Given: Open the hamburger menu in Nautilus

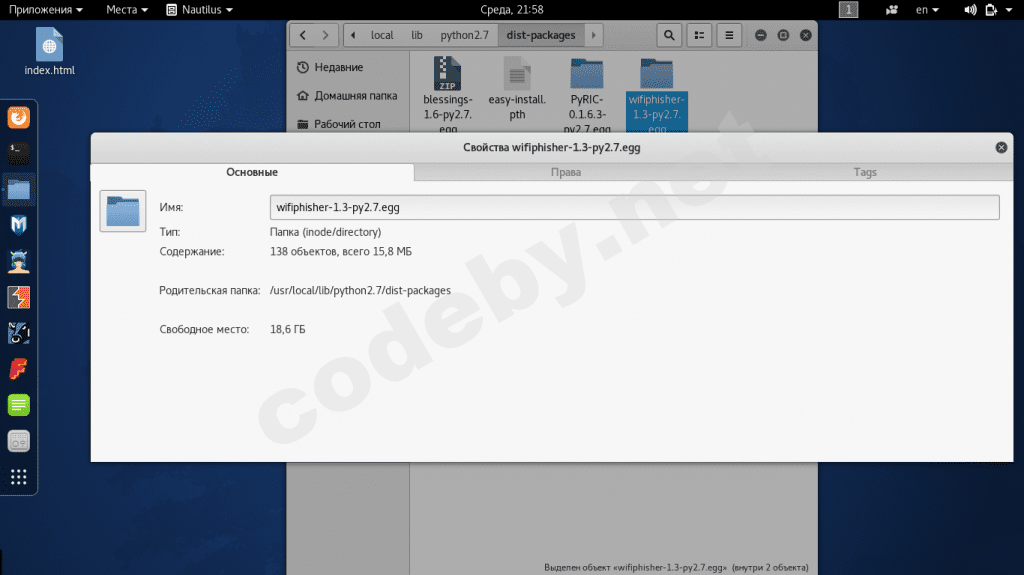Looking at the screenshot, I should [x=729, y=35].
